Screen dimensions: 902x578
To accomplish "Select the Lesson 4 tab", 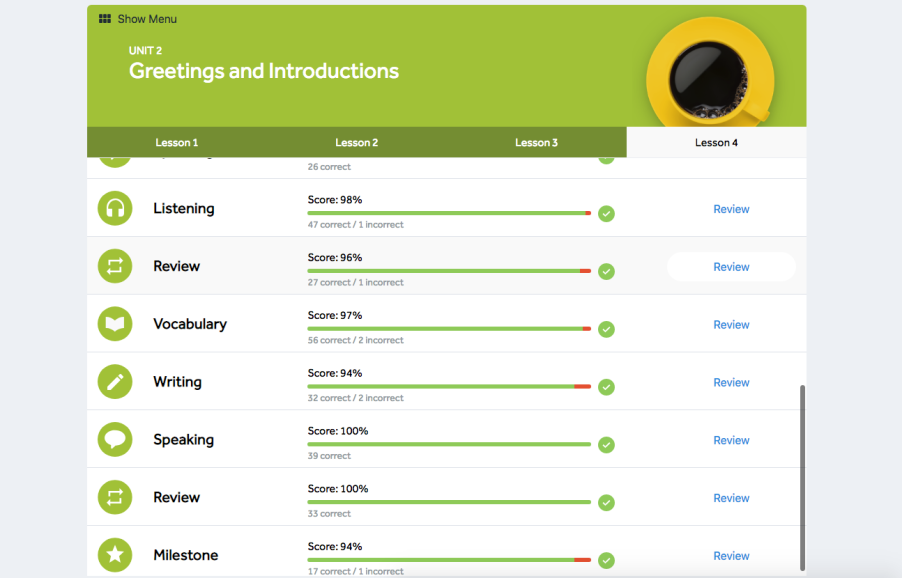I will click(716, 143).
